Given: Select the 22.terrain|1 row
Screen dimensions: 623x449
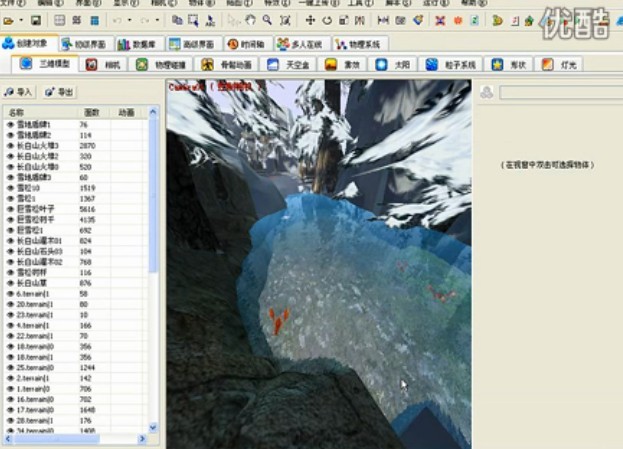Looking at the screenshot, I should [76, 336].
